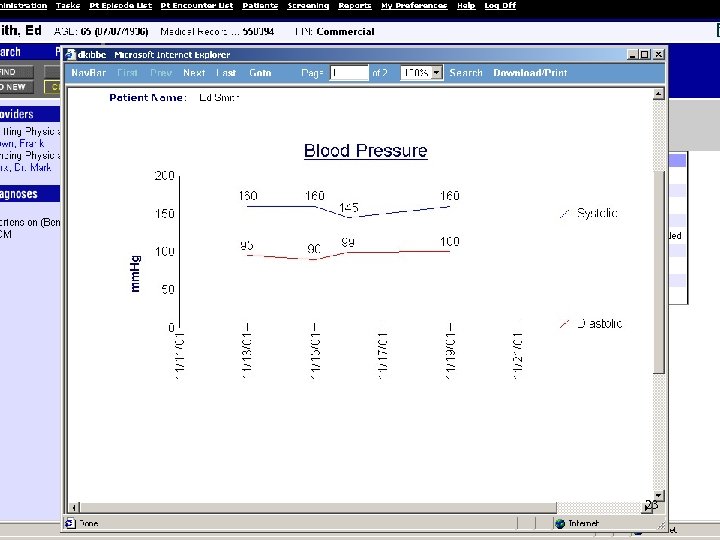The image size is (720, 540).
Task: Click vertical scrollbar down arrow
Action: click(x=658, y=495)
